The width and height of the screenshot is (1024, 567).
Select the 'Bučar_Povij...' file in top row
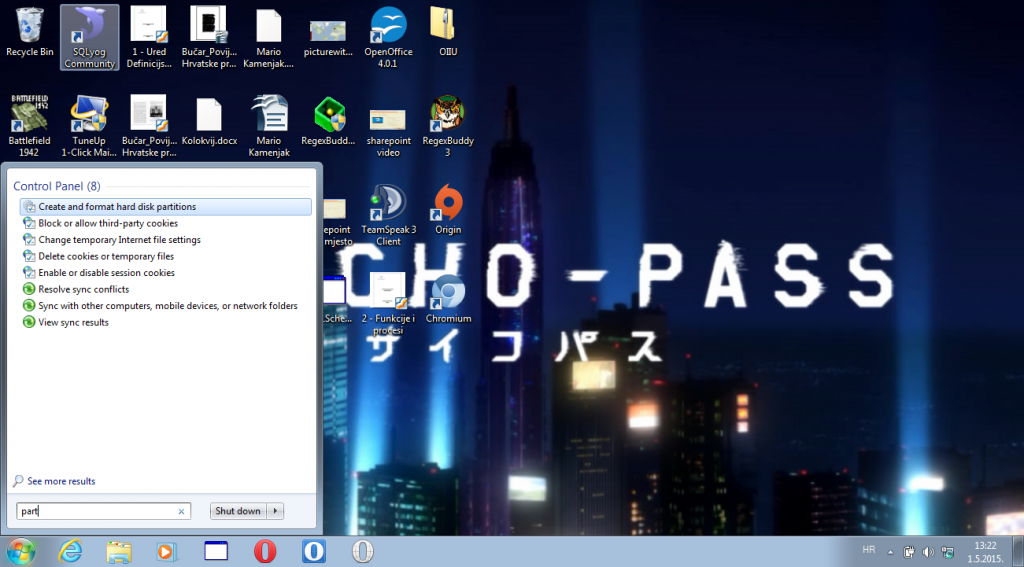[209, 37]
